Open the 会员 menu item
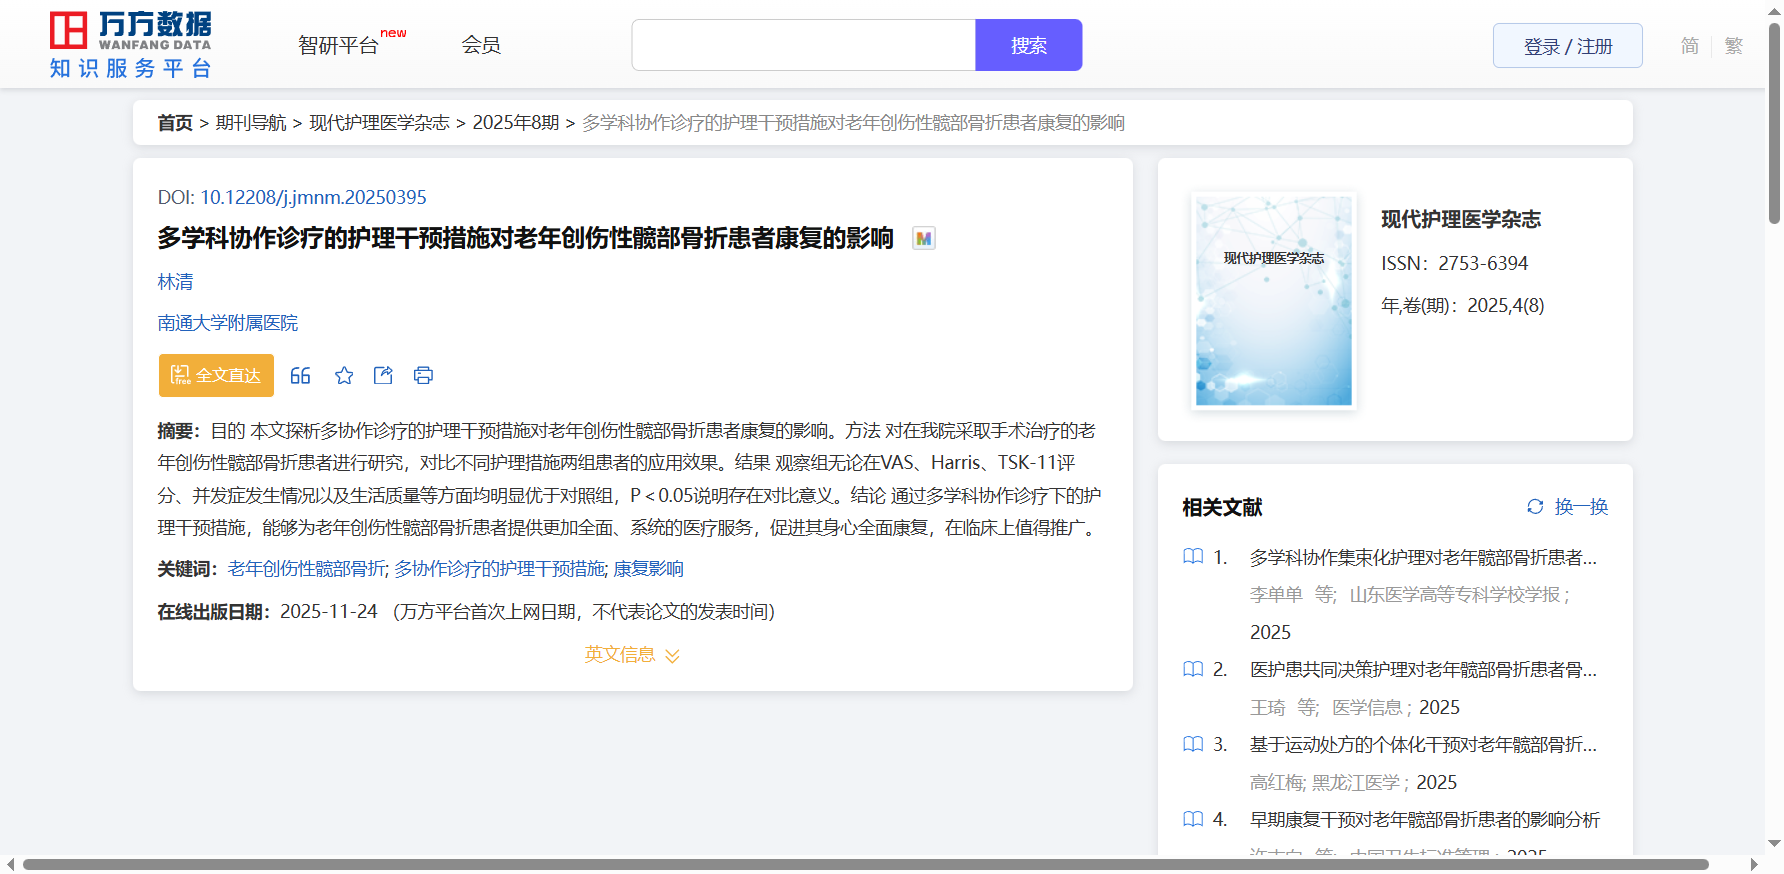 [481, 45]
